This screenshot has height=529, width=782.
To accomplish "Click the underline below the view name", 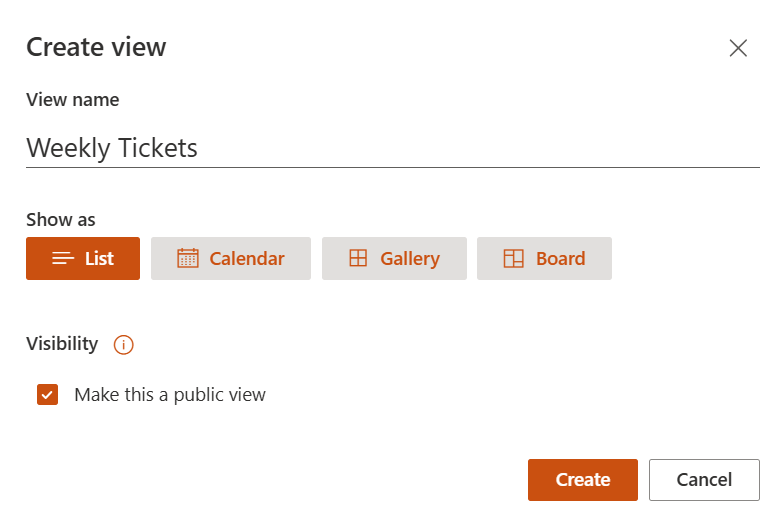I will pos(392,167).
